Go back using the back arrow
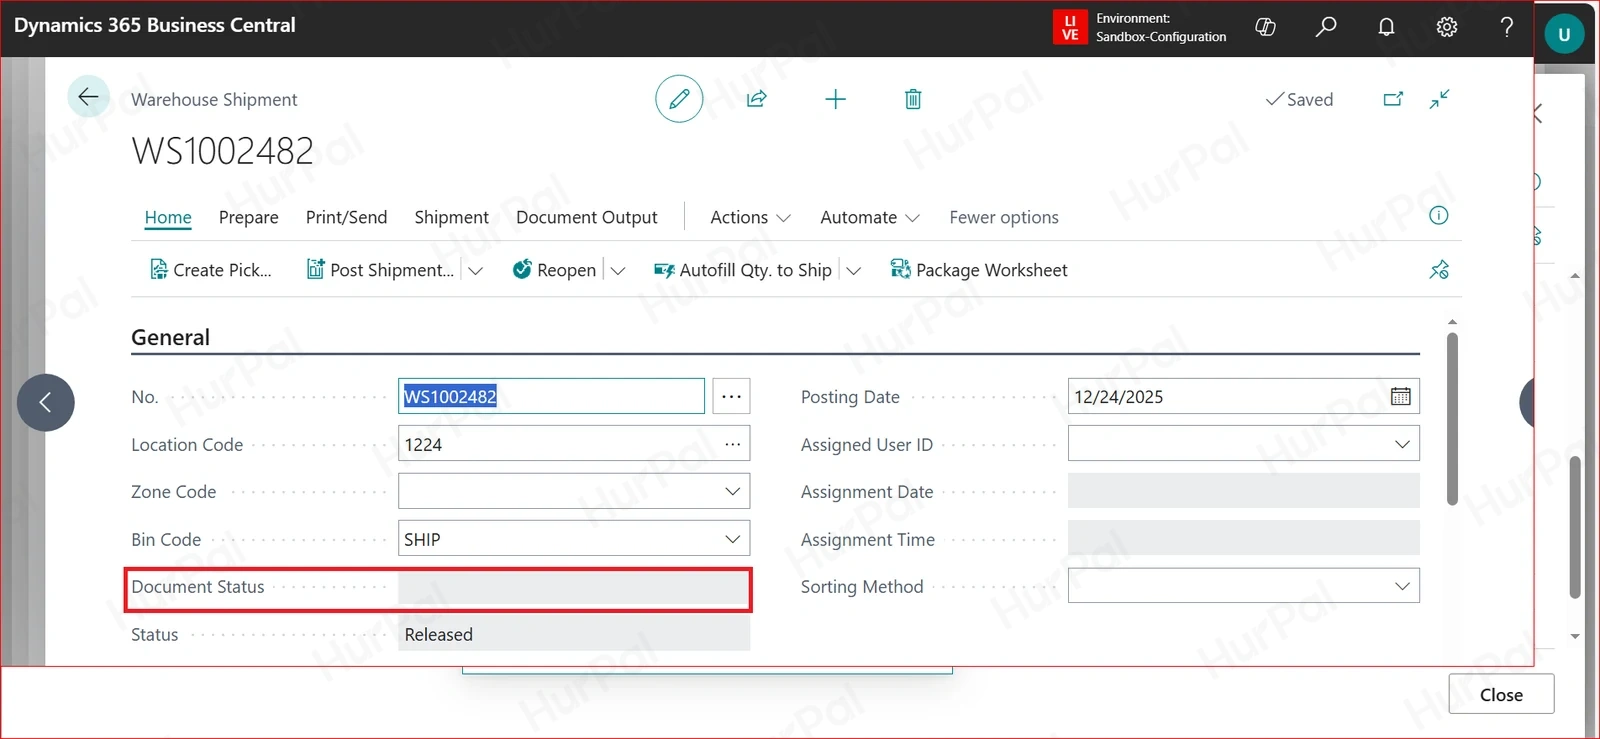This screenshot has width=1600, height=739. click(x=88, y=97)
